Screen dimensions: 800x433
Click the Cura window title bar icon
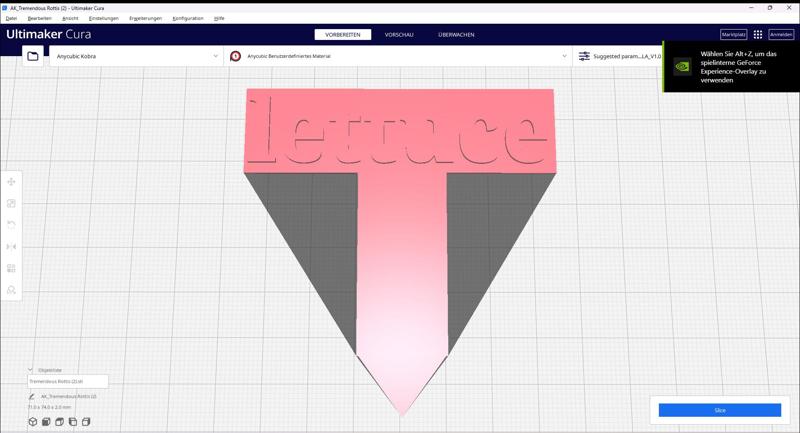point(5,8)
